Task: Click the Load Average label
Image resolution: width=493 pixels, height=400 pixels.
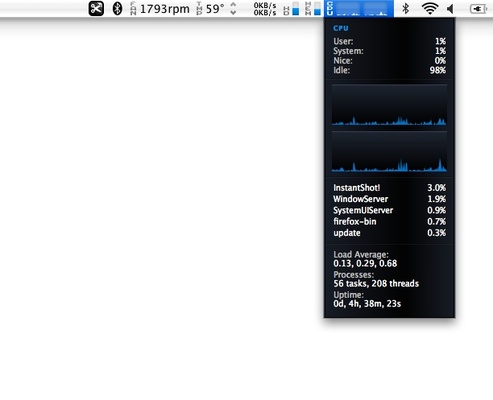Action: (361, 255)
